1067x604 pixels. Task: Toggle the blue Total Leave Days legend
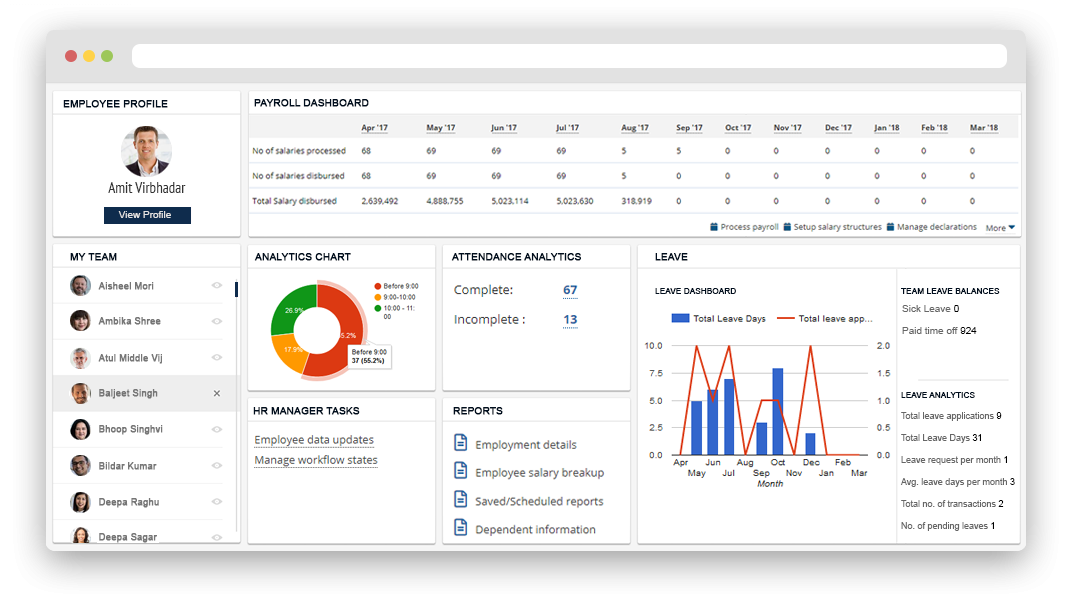(x=718, y=318)
